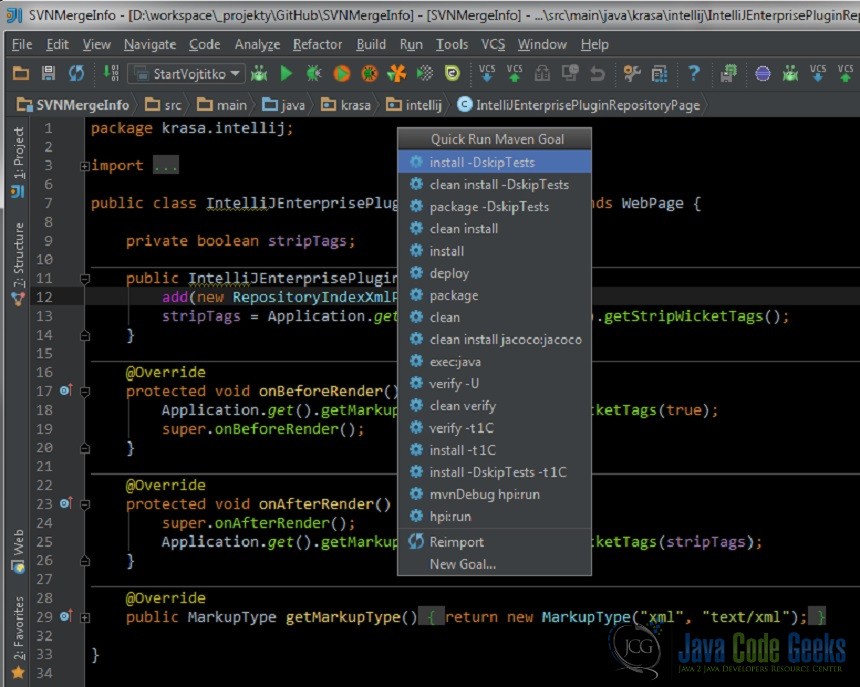Click 'New Goal...' in popup
This screenshot has width=860, height=687.
tap(494, 564)
